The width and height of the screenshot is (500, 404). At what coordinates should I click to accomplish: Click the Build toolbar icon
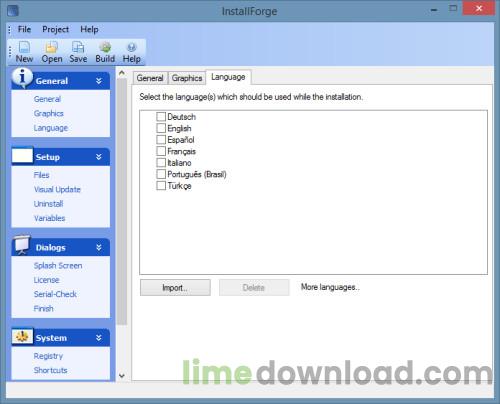click(x=105, y=47)
